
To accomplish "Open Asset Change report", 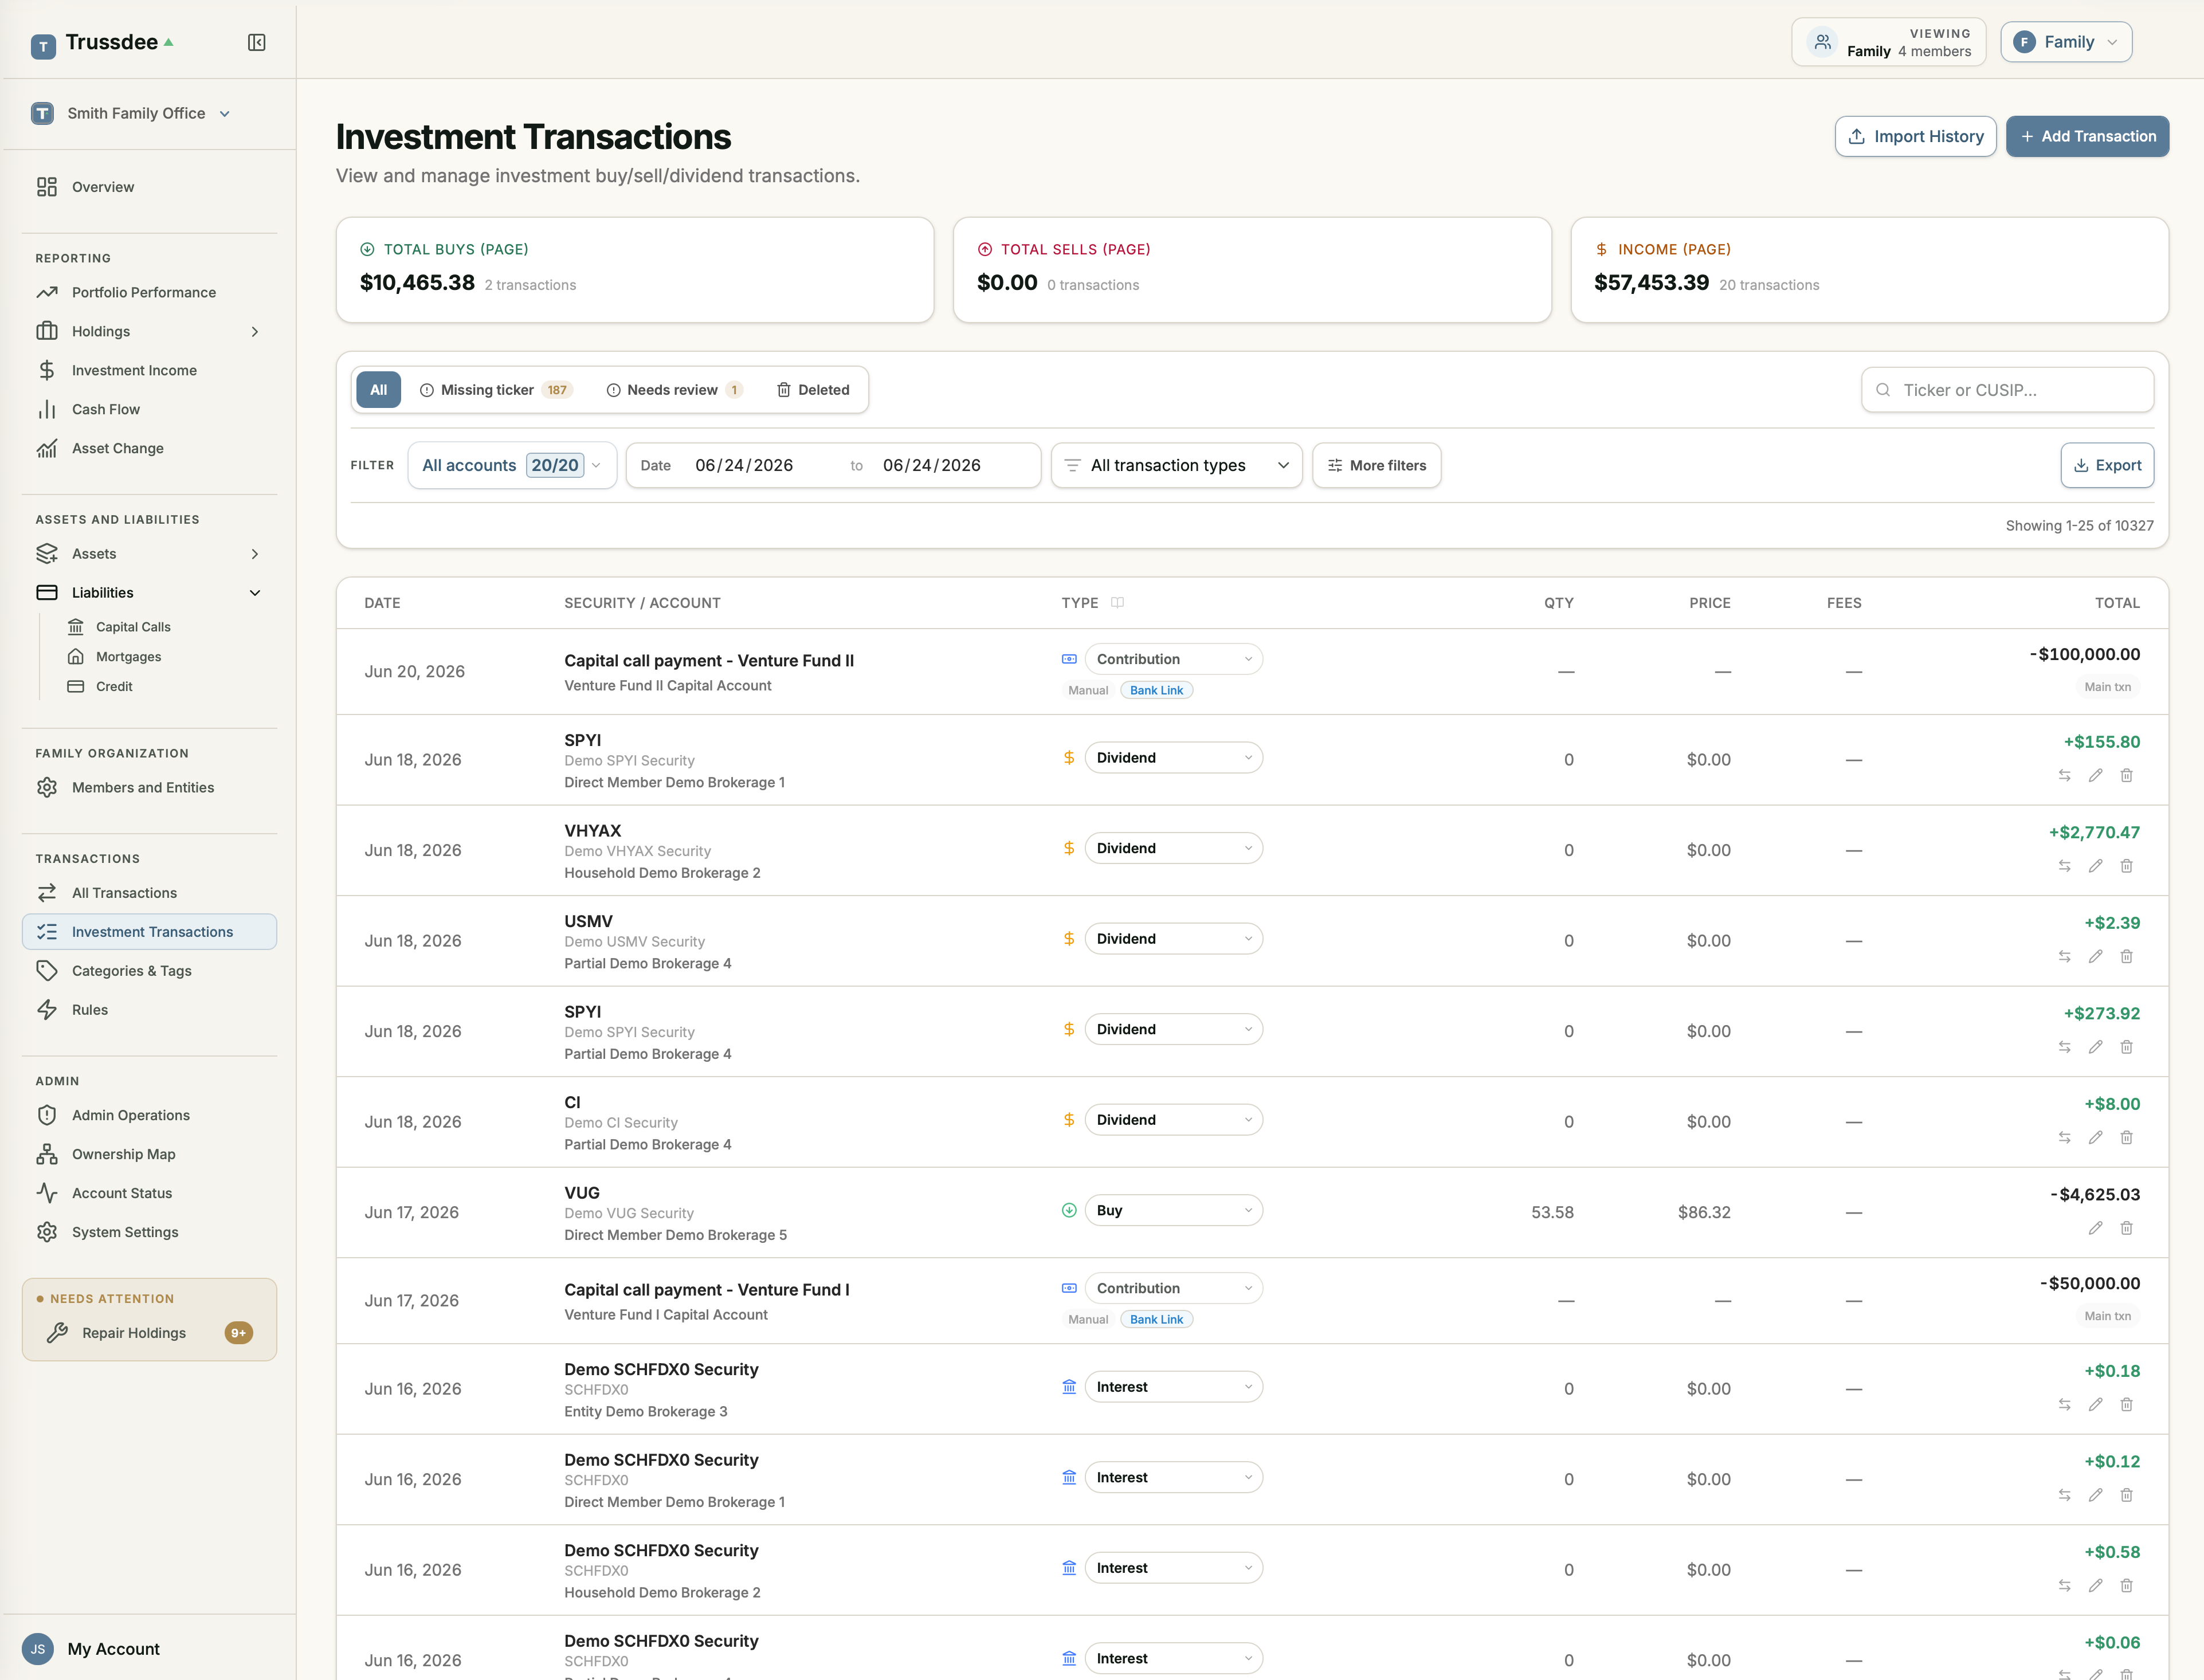I will pyautogui.click(x=150, y=448).
